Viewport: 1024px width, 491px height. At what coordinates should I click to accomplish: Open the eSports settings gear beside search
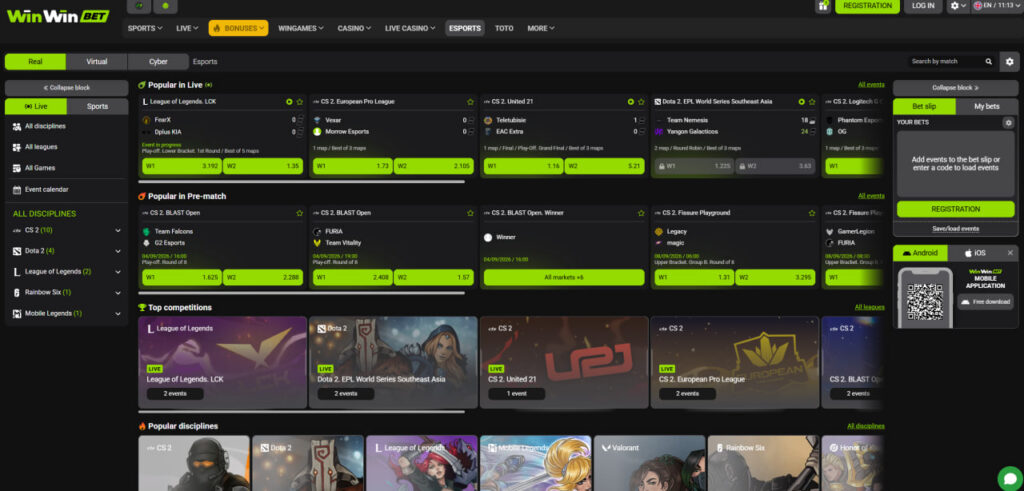click(x=1010, y=61)
